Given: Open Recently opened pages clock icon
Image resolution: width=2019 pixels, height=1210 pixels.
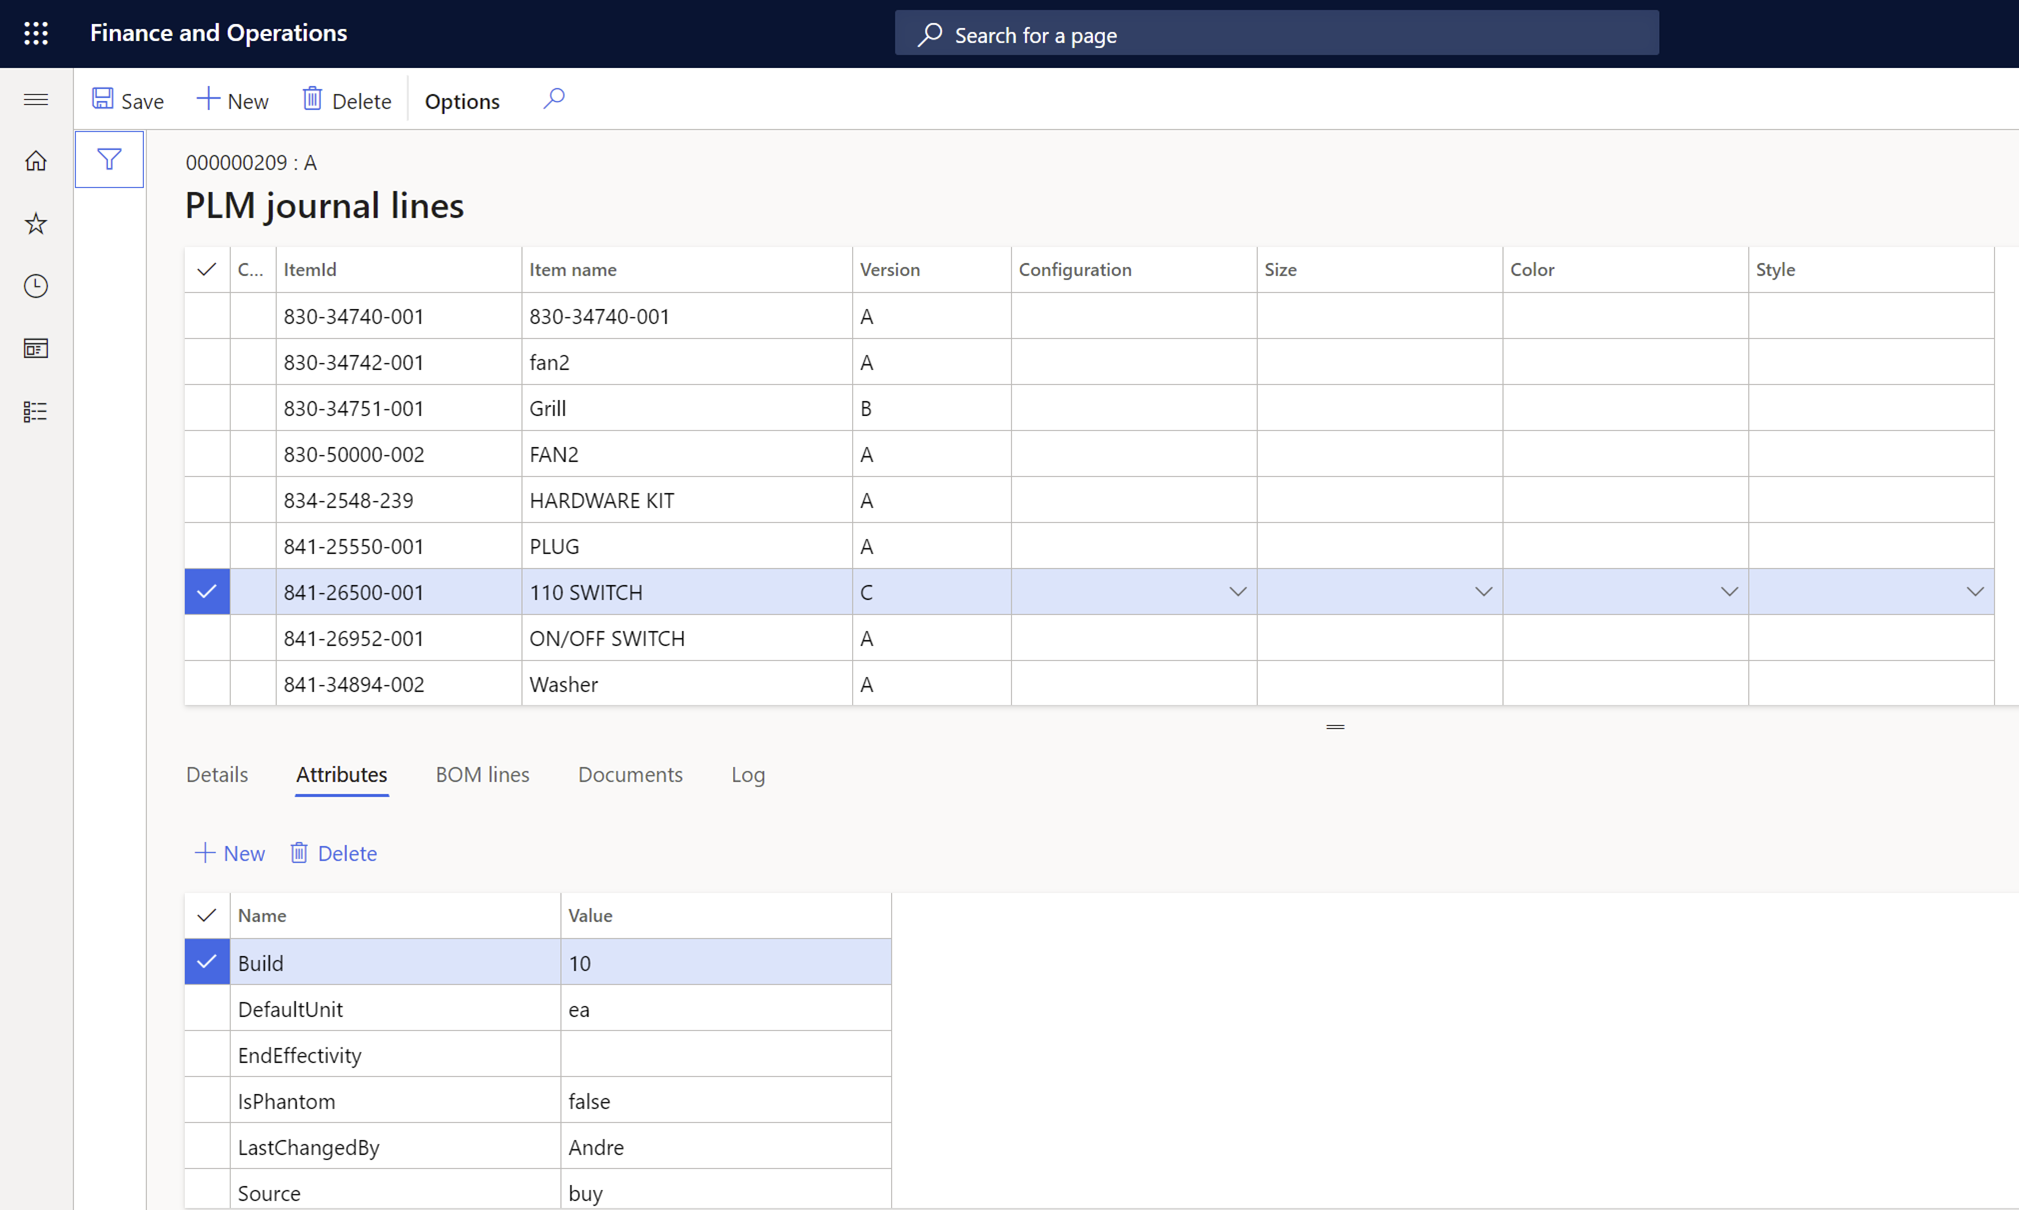Looking at the screenshot, I should (36, 285).
